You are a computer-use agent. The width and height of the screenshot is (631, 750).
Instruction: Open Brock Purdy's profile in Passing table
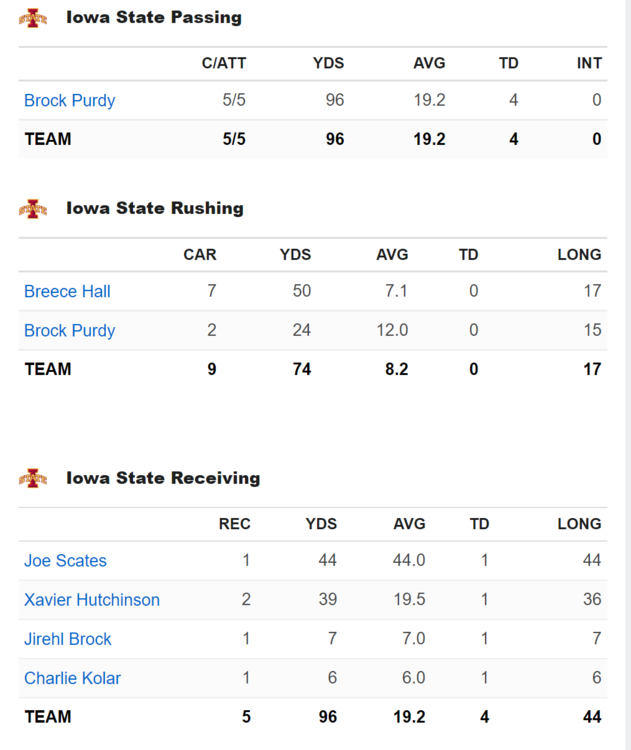coord(69,100)
